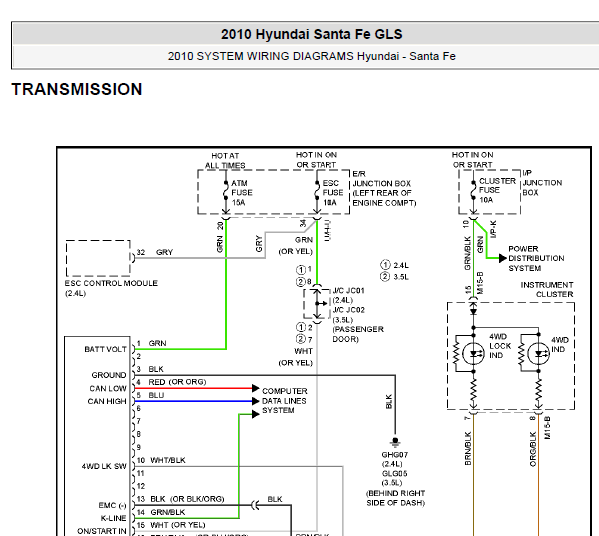The height and width of the screenshot is (536, 599).
Task: Click the 'HOT AT ALL TIMES' label
Action: tap(225, 160)
